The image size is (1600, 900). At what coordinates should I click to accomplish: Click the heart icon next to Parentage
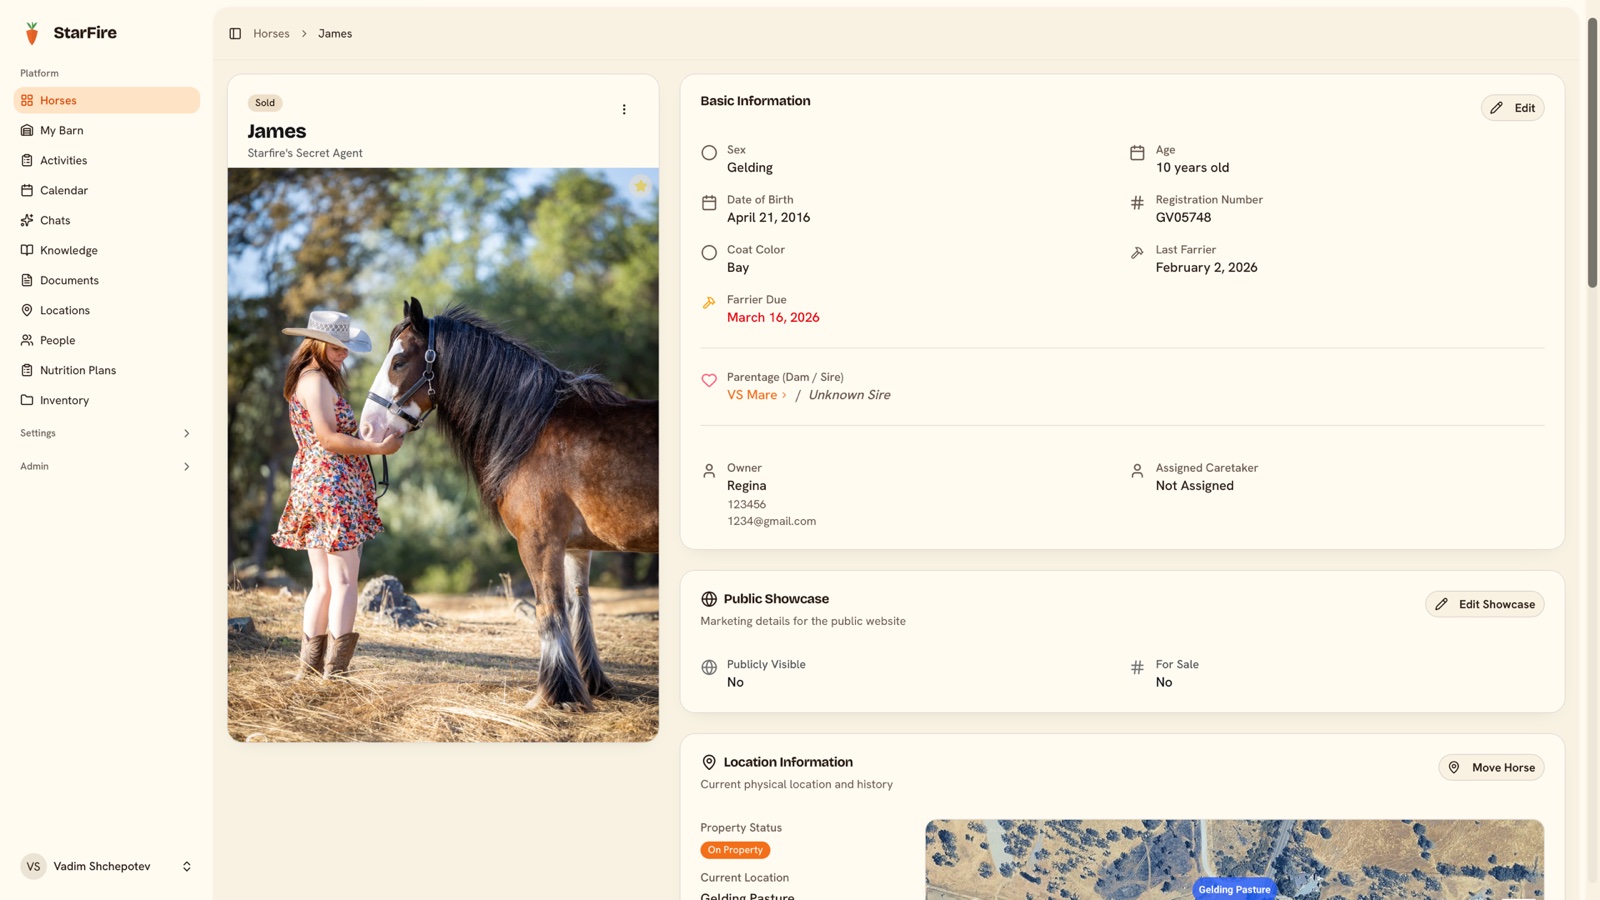(x=709, y=380)
